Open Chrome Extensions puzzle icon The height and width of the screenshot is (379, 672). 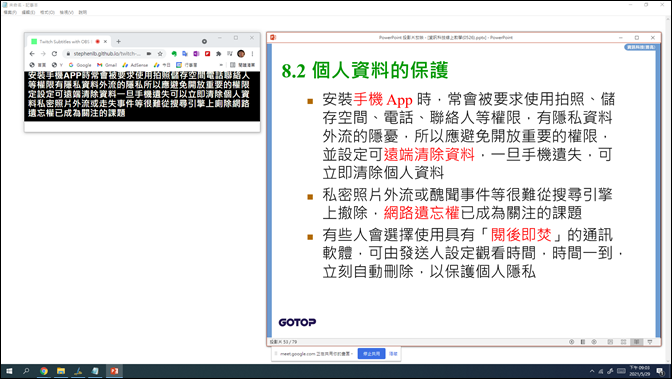click(x=218, y=54)
